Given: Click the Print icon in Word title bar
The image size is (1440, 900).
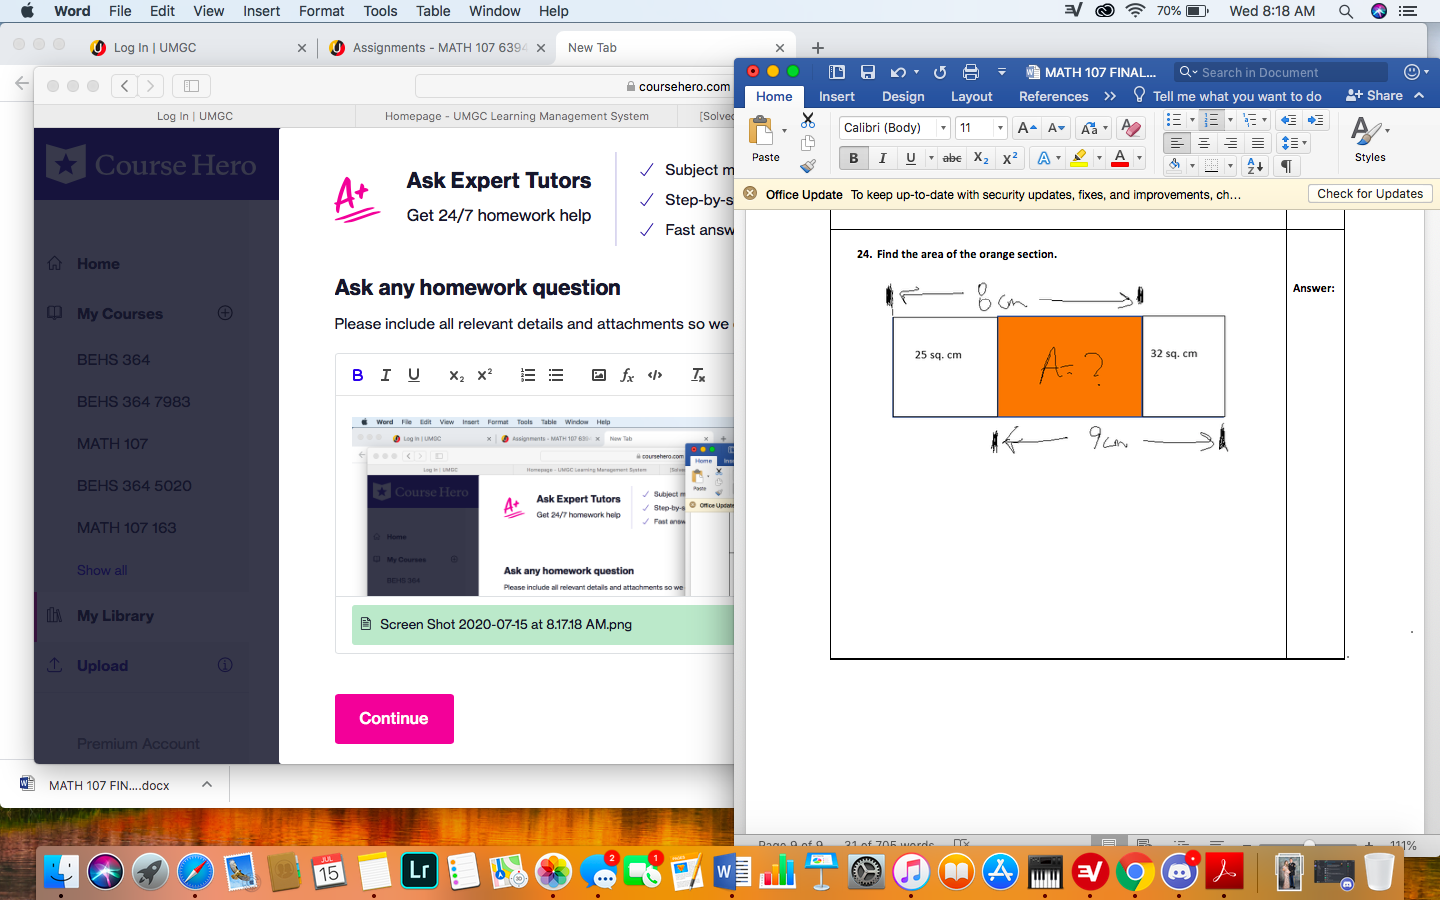Looking at the screenshot, I should point(970,72).
